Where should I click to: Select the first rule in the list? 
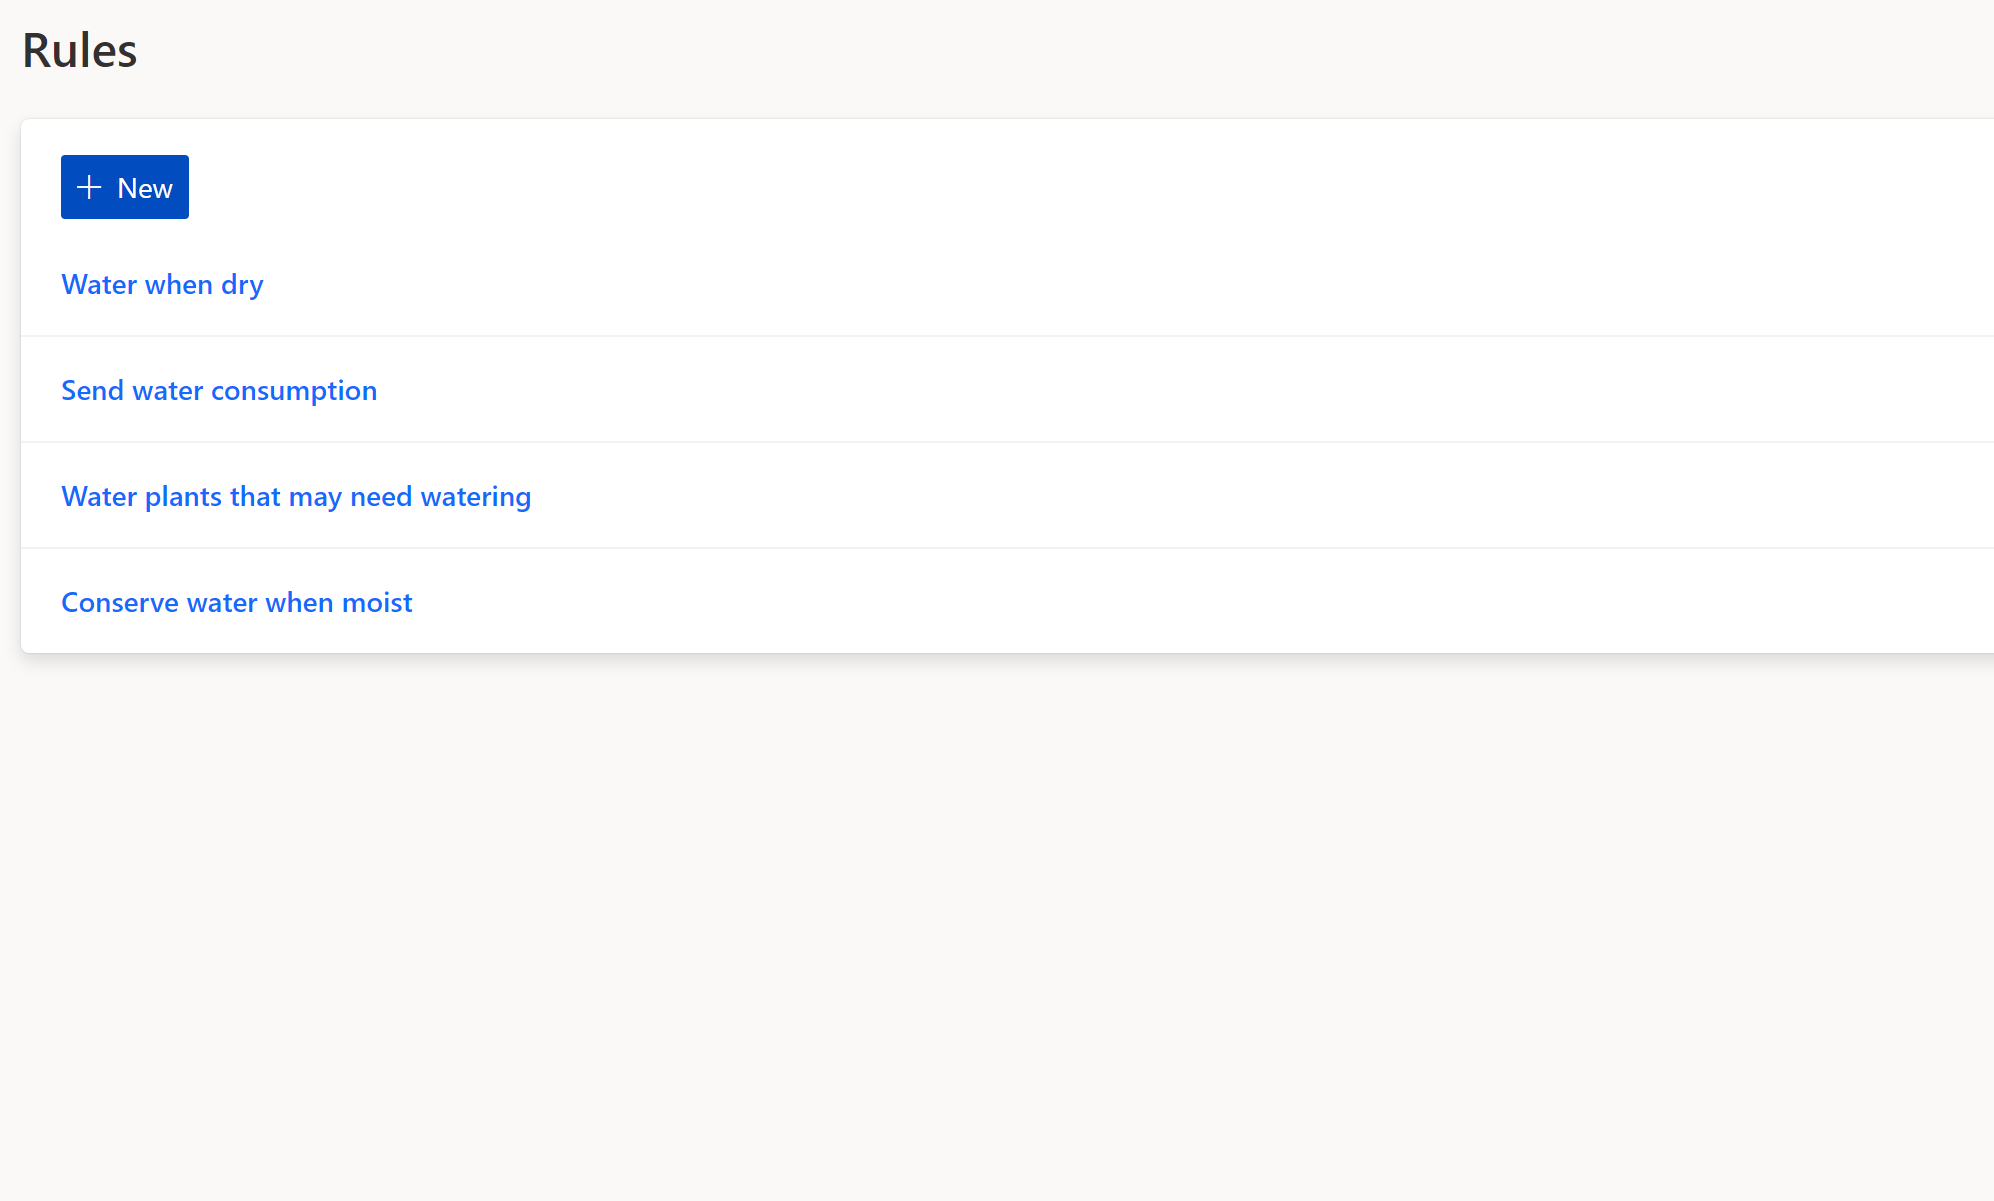[162, 285]
